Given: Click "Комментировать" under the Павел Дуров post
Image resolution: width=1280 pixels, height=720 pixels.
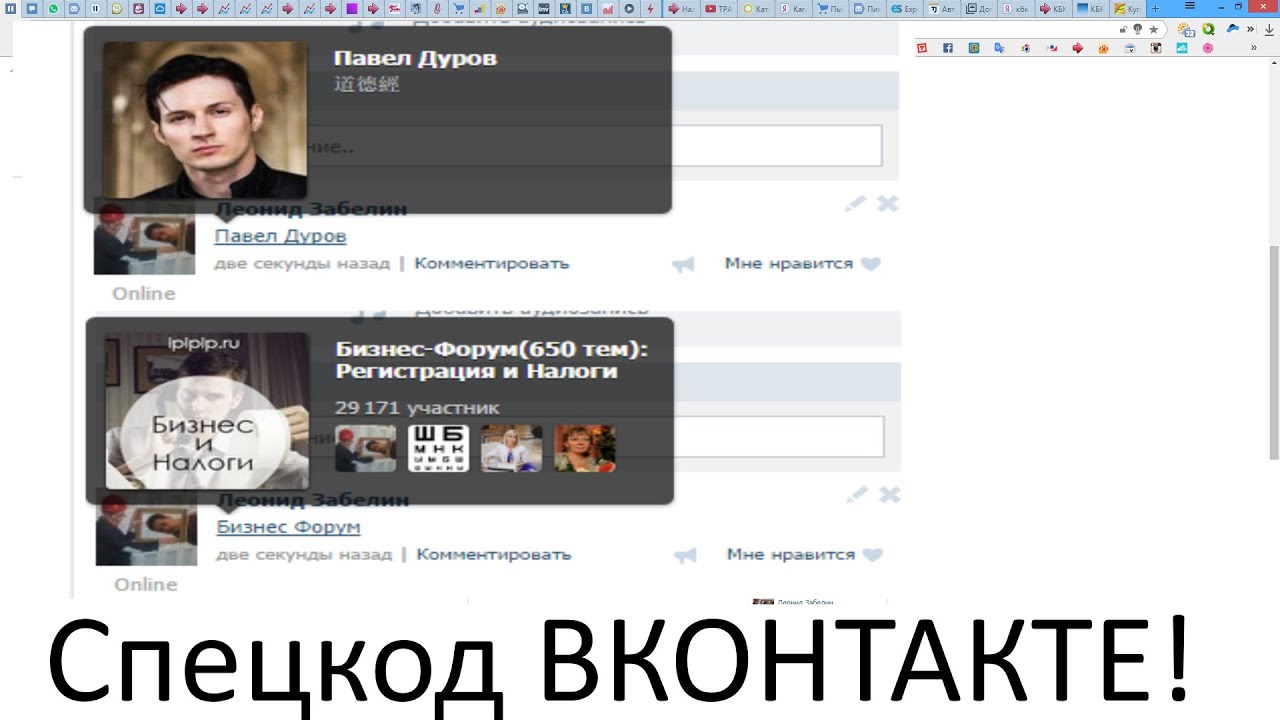Looking at the screenshot, I should click(492, 264).
